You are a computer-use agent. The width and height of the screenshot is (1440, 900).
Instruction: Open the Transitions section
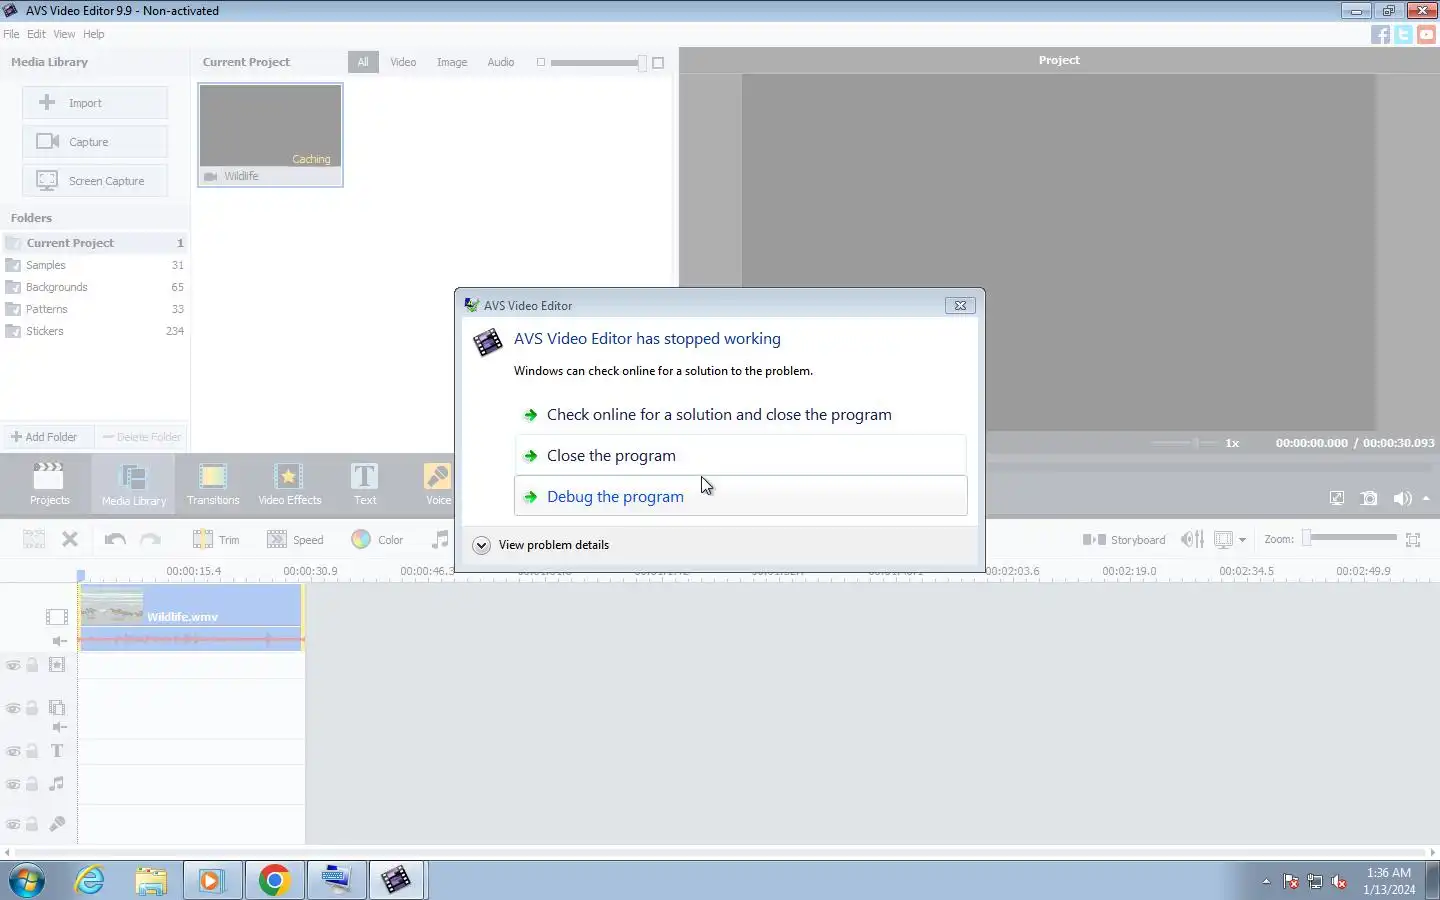pyautogui.click(x=213, y=483)
